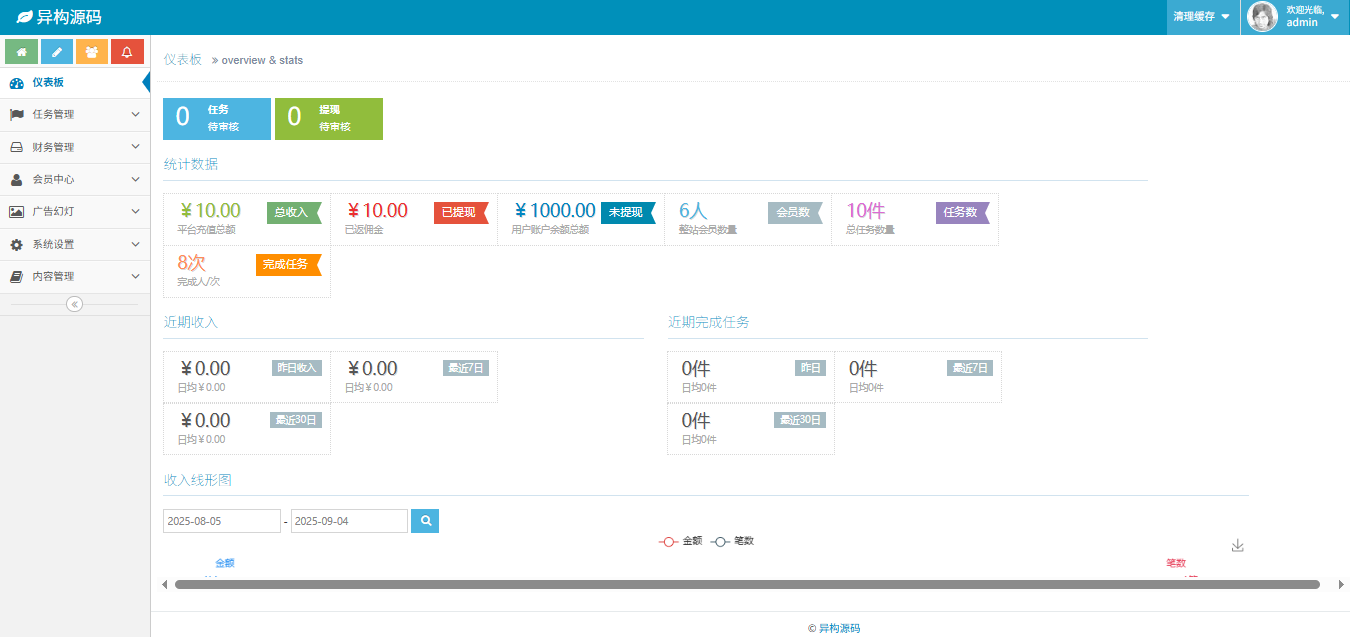Click the start date field 2025-08-05
The width and height of the screenshot is (1350, 637).
click(221, 521)
